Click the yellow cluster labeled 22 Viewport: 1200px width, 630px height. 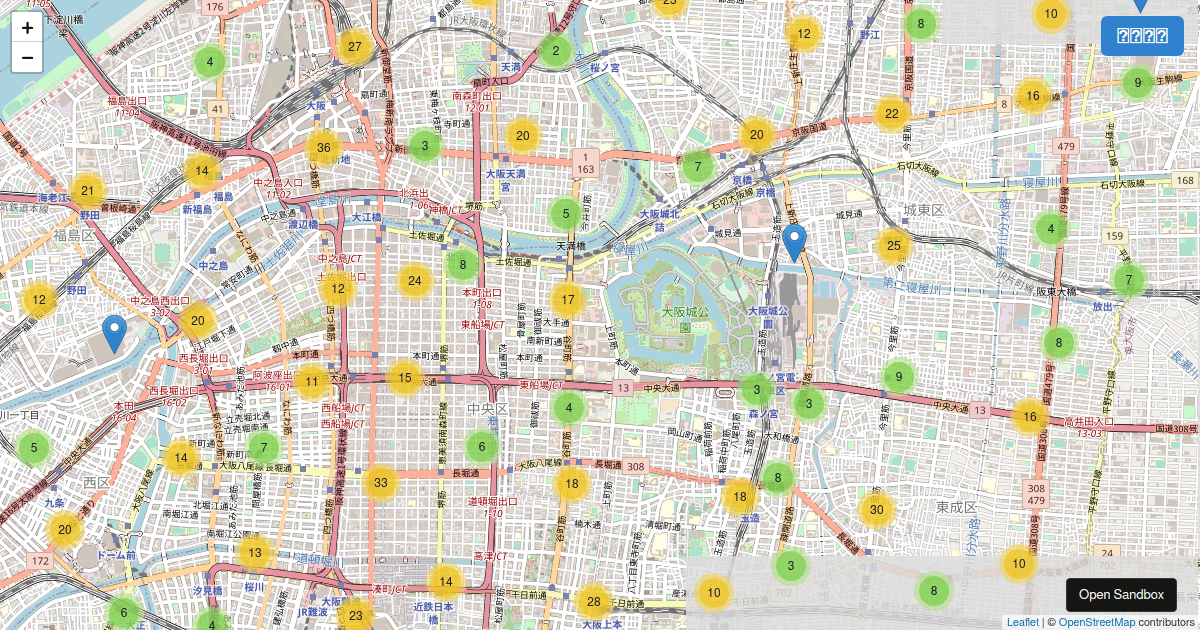(891, 114)
